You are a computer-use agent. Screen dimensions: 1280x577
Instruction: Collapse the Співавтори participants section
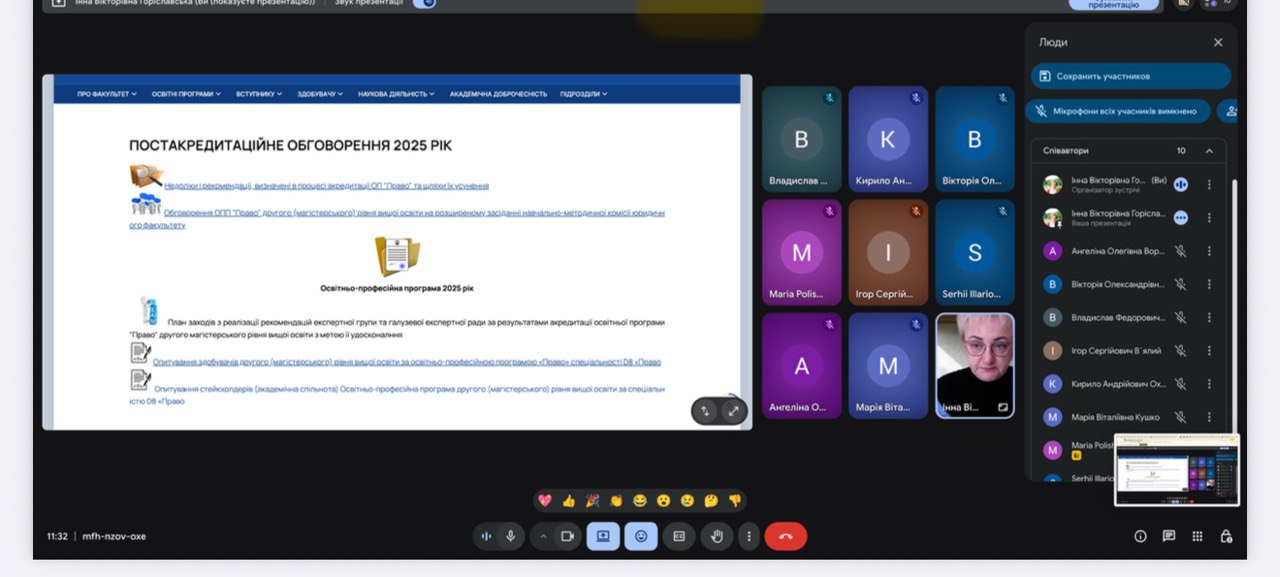[x=1209, y=151]
